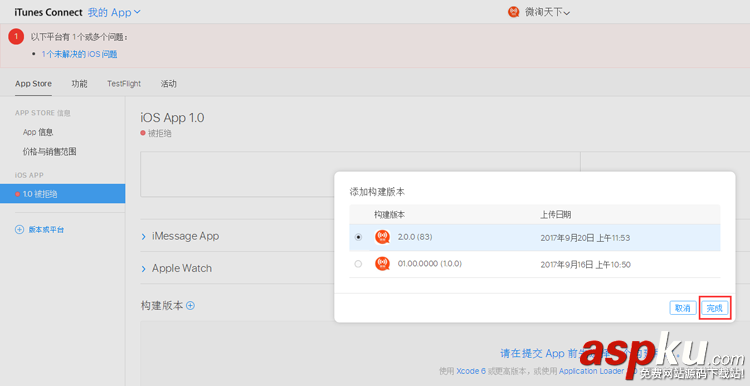Click the 被拒绝 status under iOS App 1.0
Viewport: 750px width, 386px height.
pyautogui.click(x=159, y=133)
